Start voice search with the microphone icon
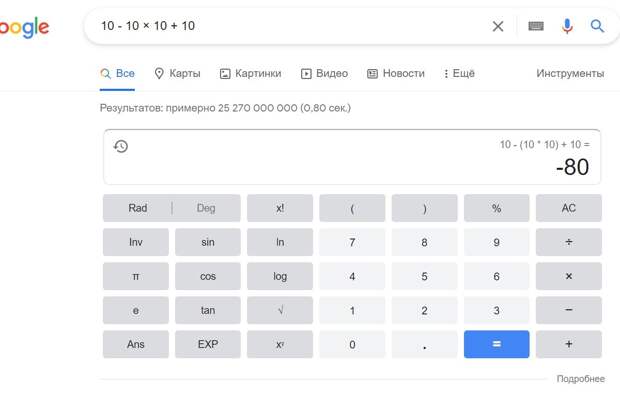Image resolution: width=620 pixels, height=413 pixels. click(x=567, y=26)
